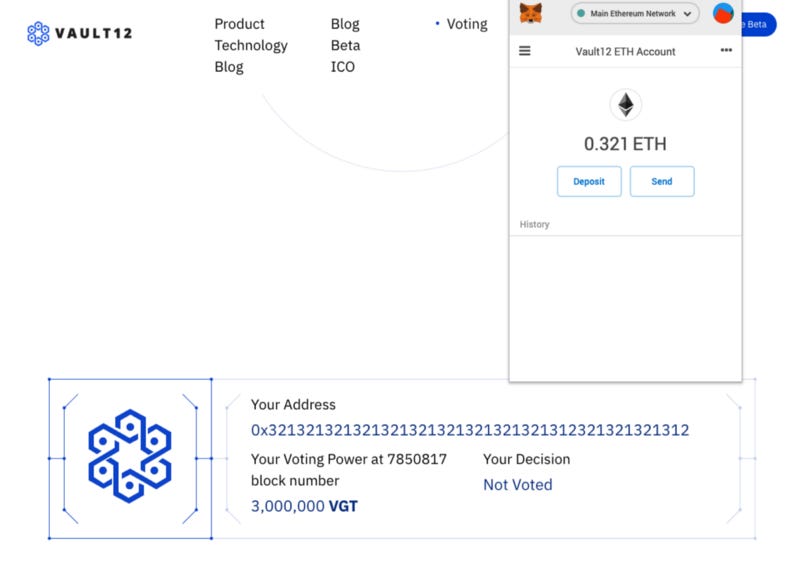Click the Ethereum diamond icon
Viewport: 800px width, 586px height.
point(626,105)
